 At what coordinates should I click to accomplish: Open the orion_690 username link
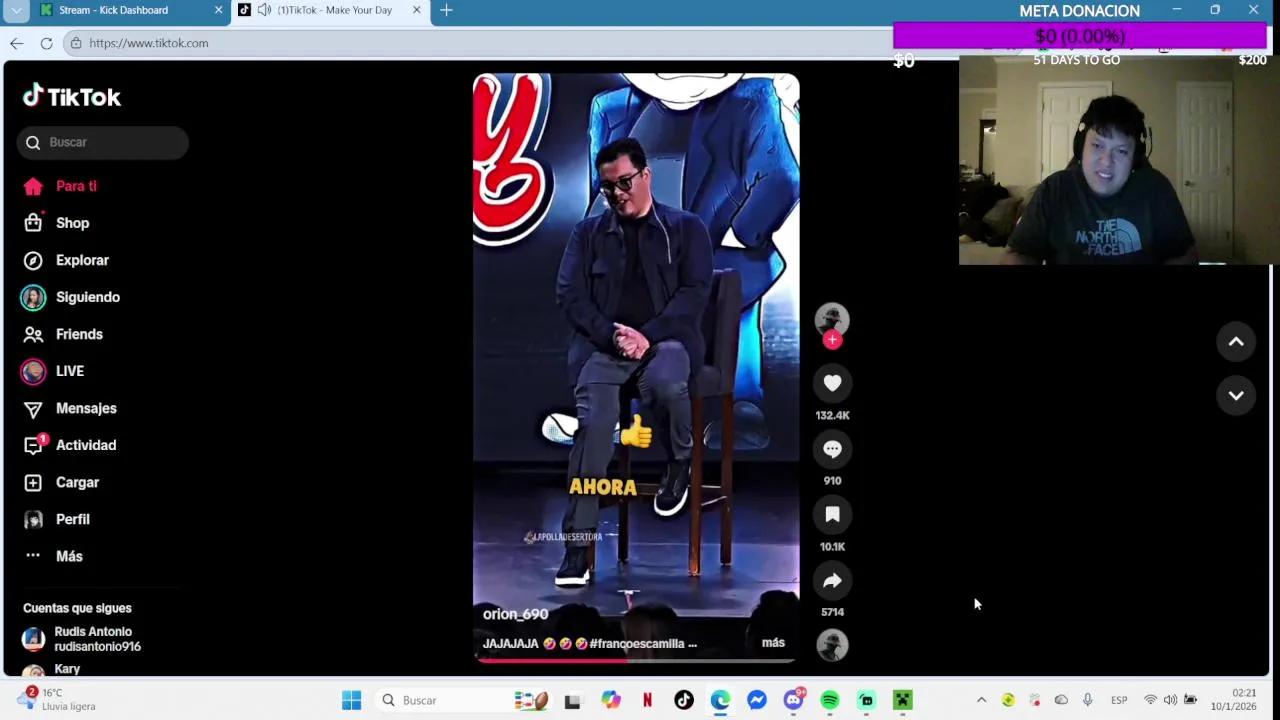516,614
